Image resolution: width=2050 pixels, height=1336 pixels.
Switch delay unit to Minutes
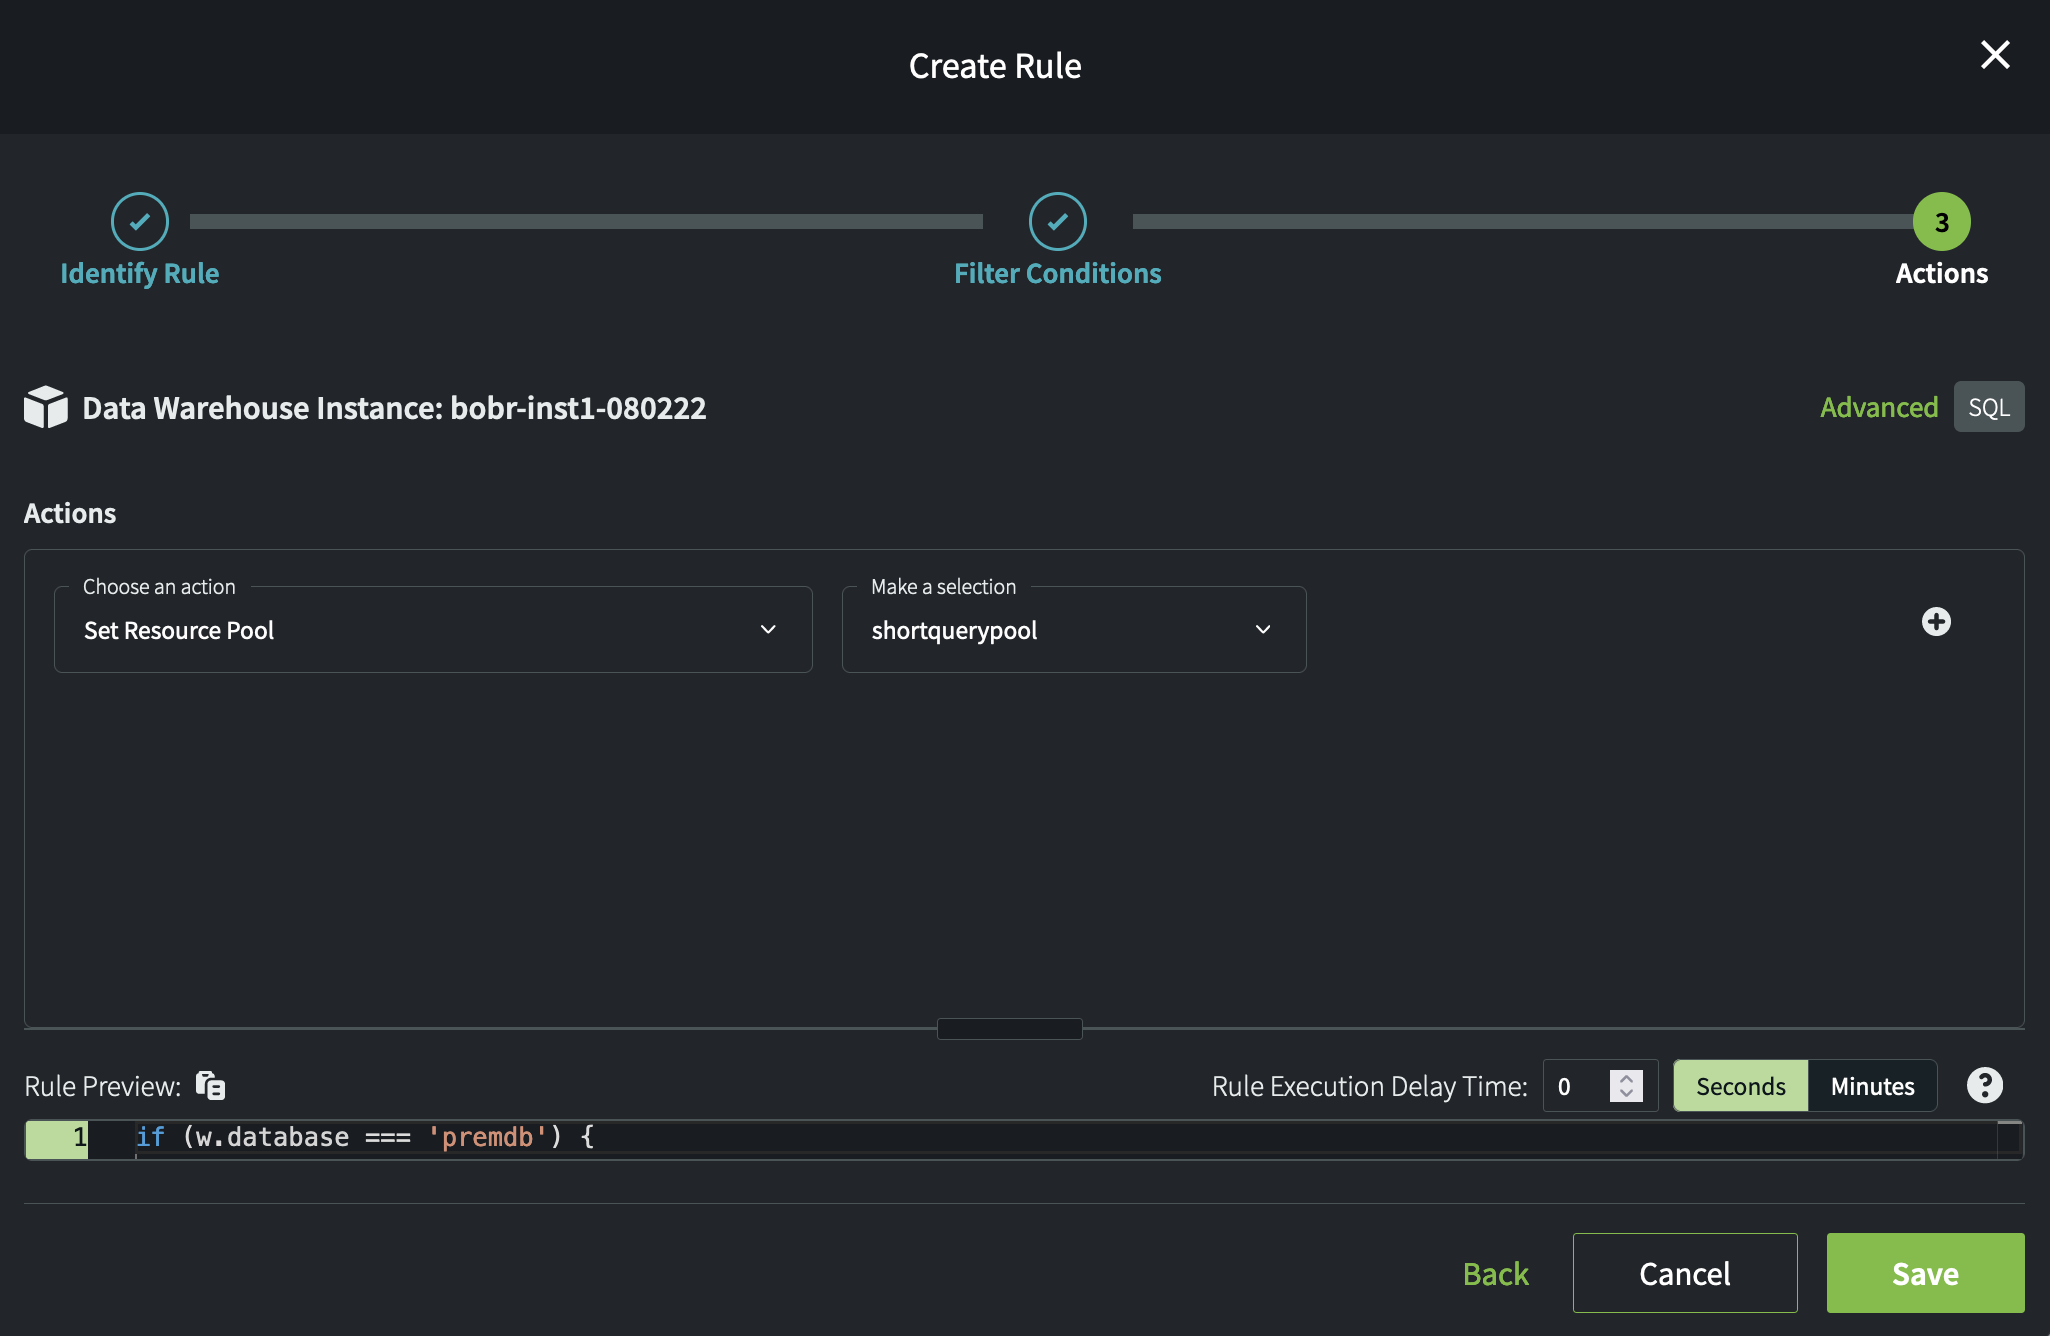pyautogui.click(x=1872, y=1086)
